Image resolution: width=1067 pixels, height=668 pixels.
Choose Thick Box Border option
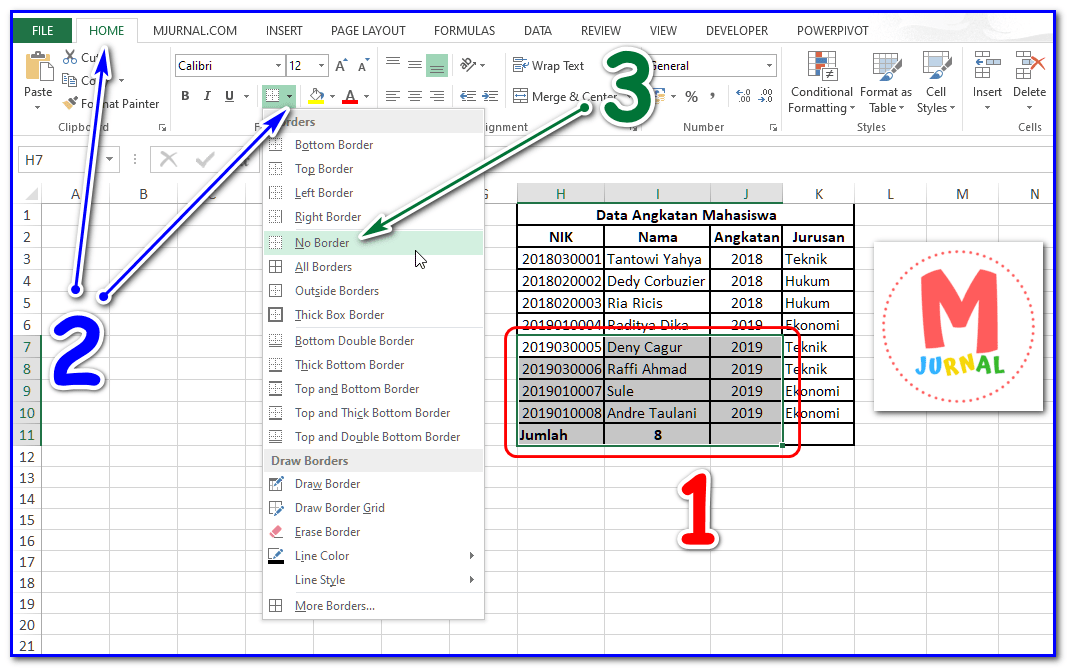373,314
